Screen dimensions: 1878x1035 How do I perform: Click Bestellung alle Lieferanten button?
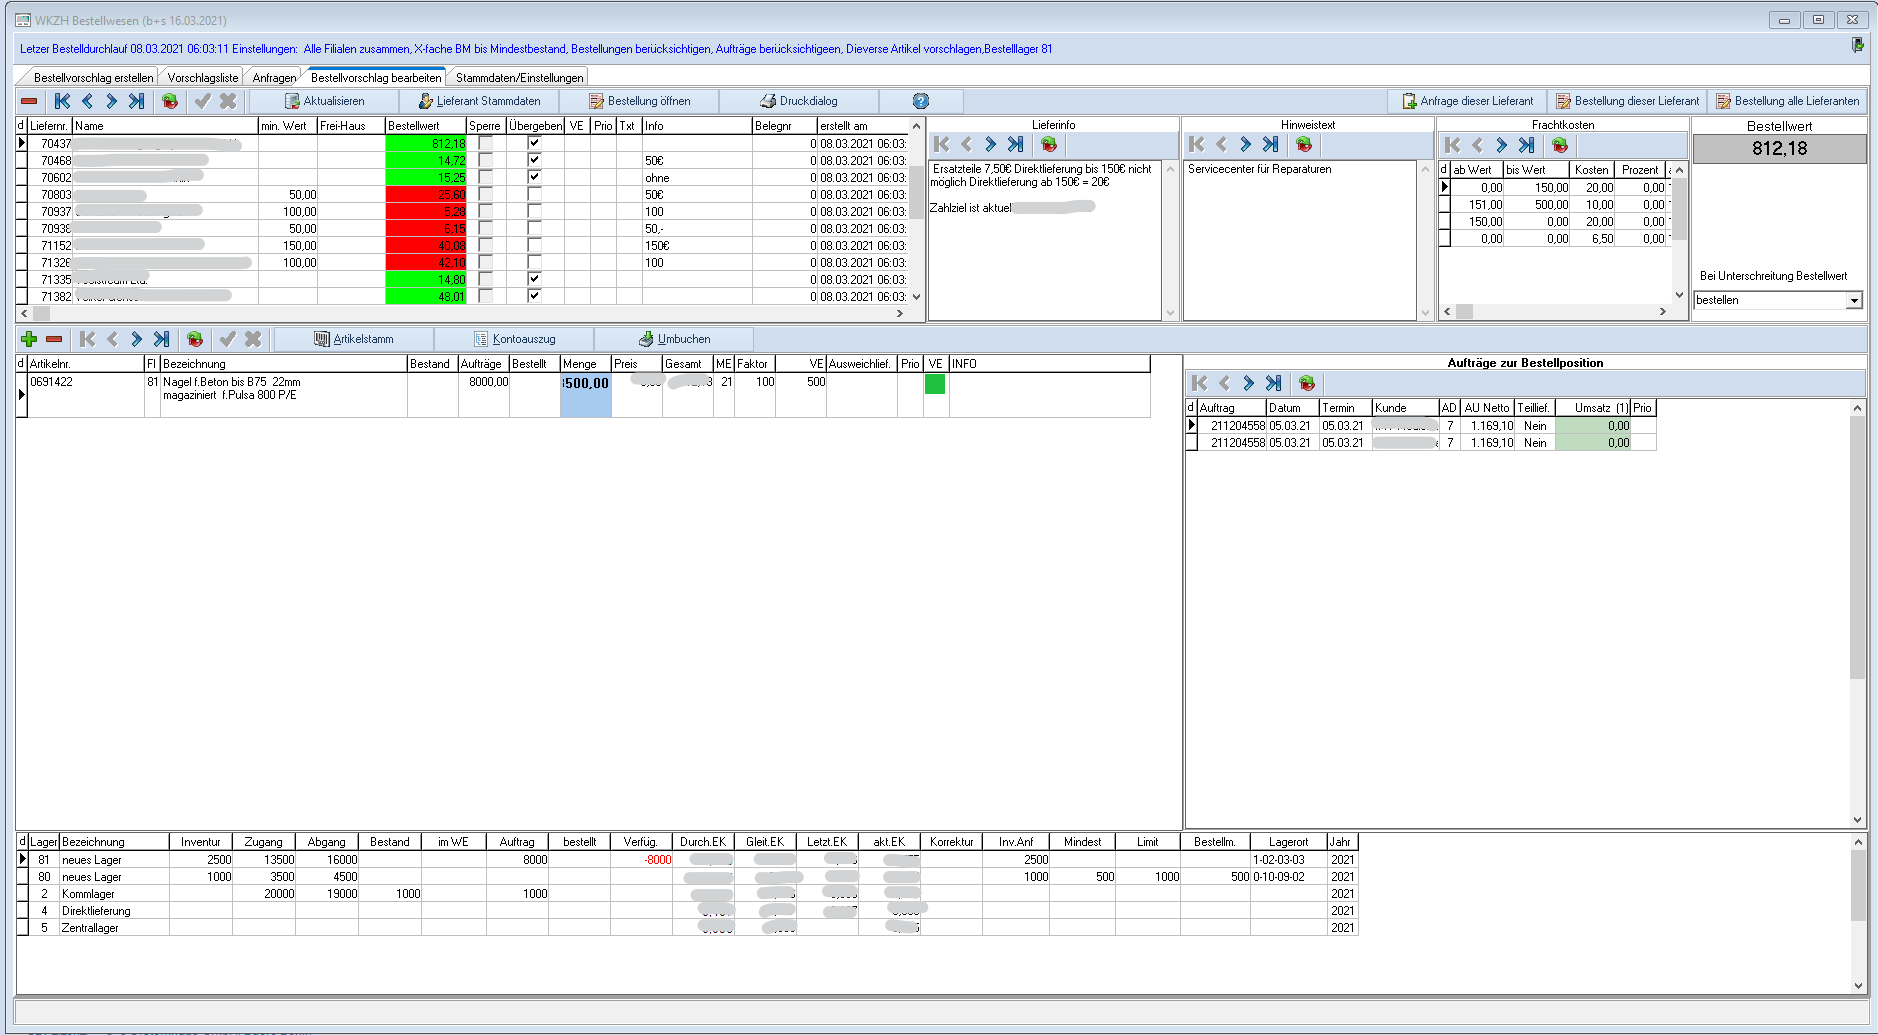tap(1787, 101)
